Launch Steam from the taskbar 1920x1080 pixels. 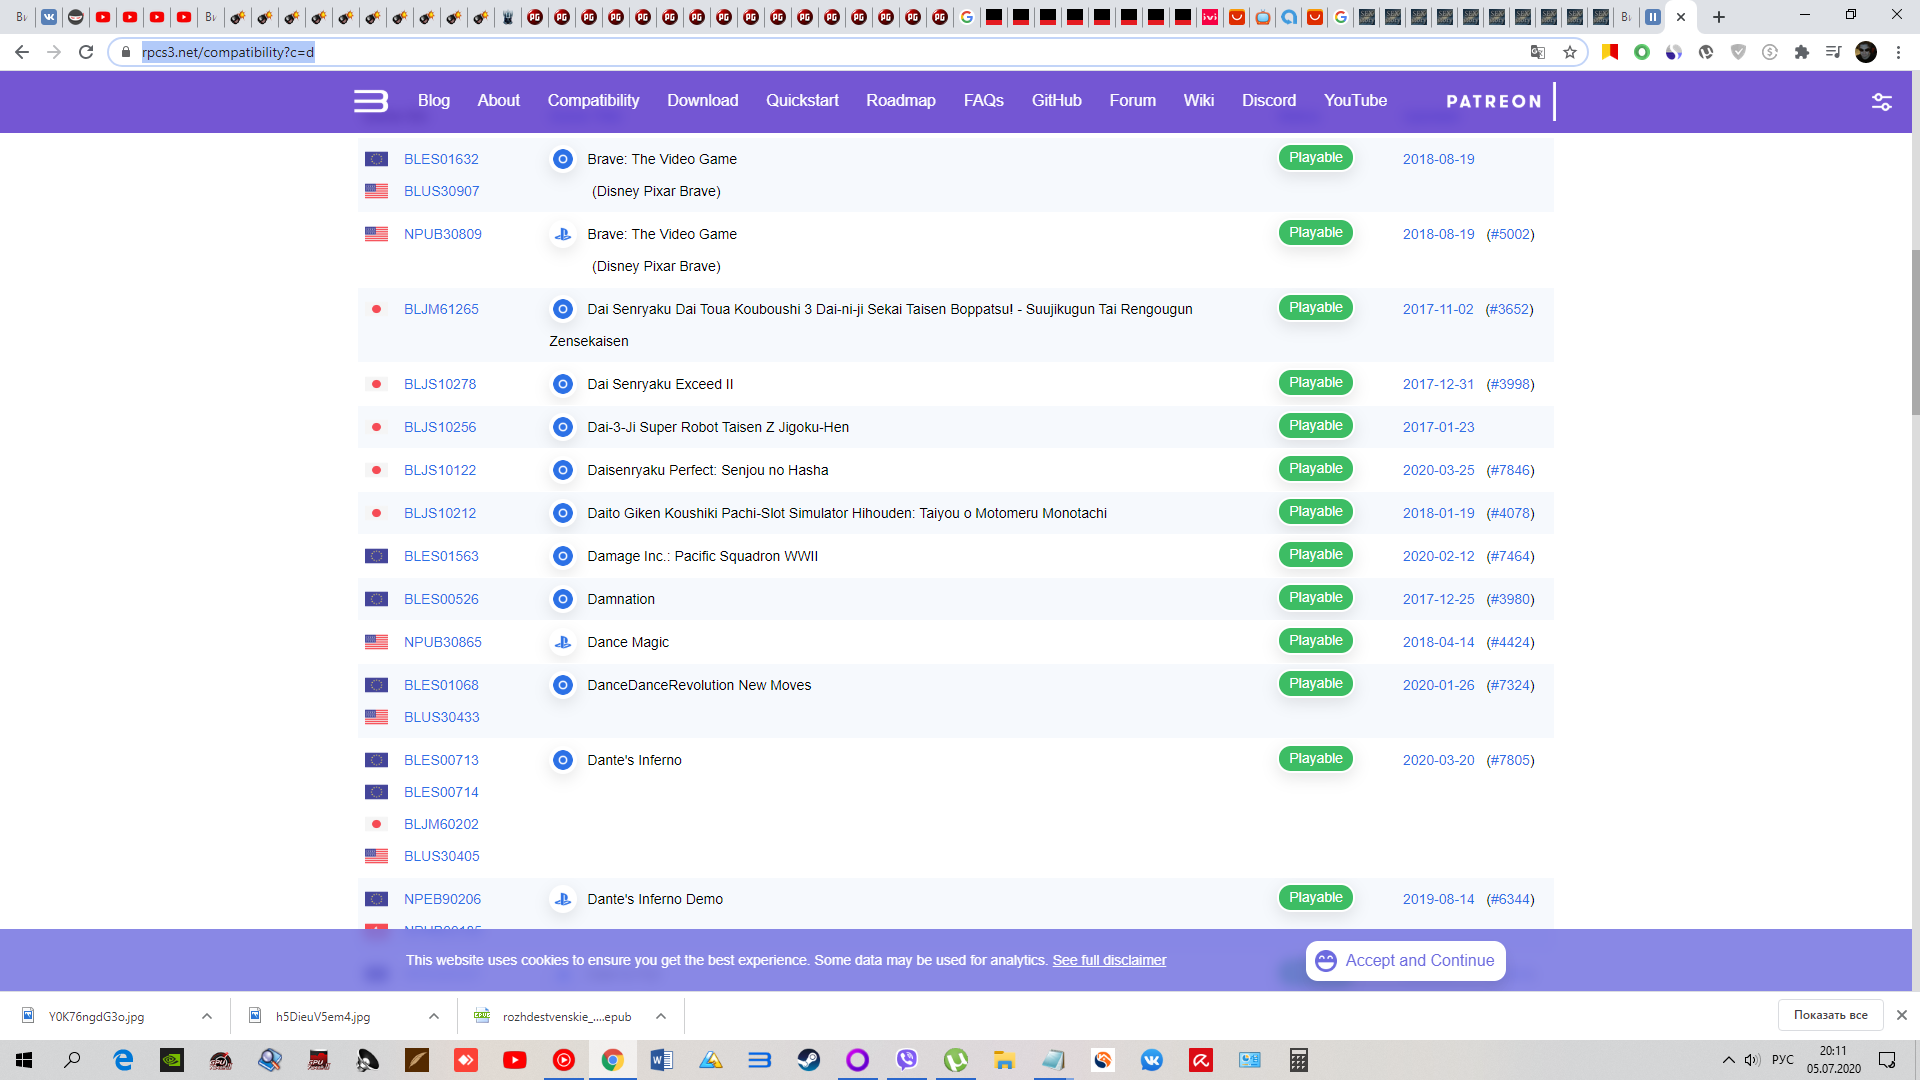pos(808,1060)
